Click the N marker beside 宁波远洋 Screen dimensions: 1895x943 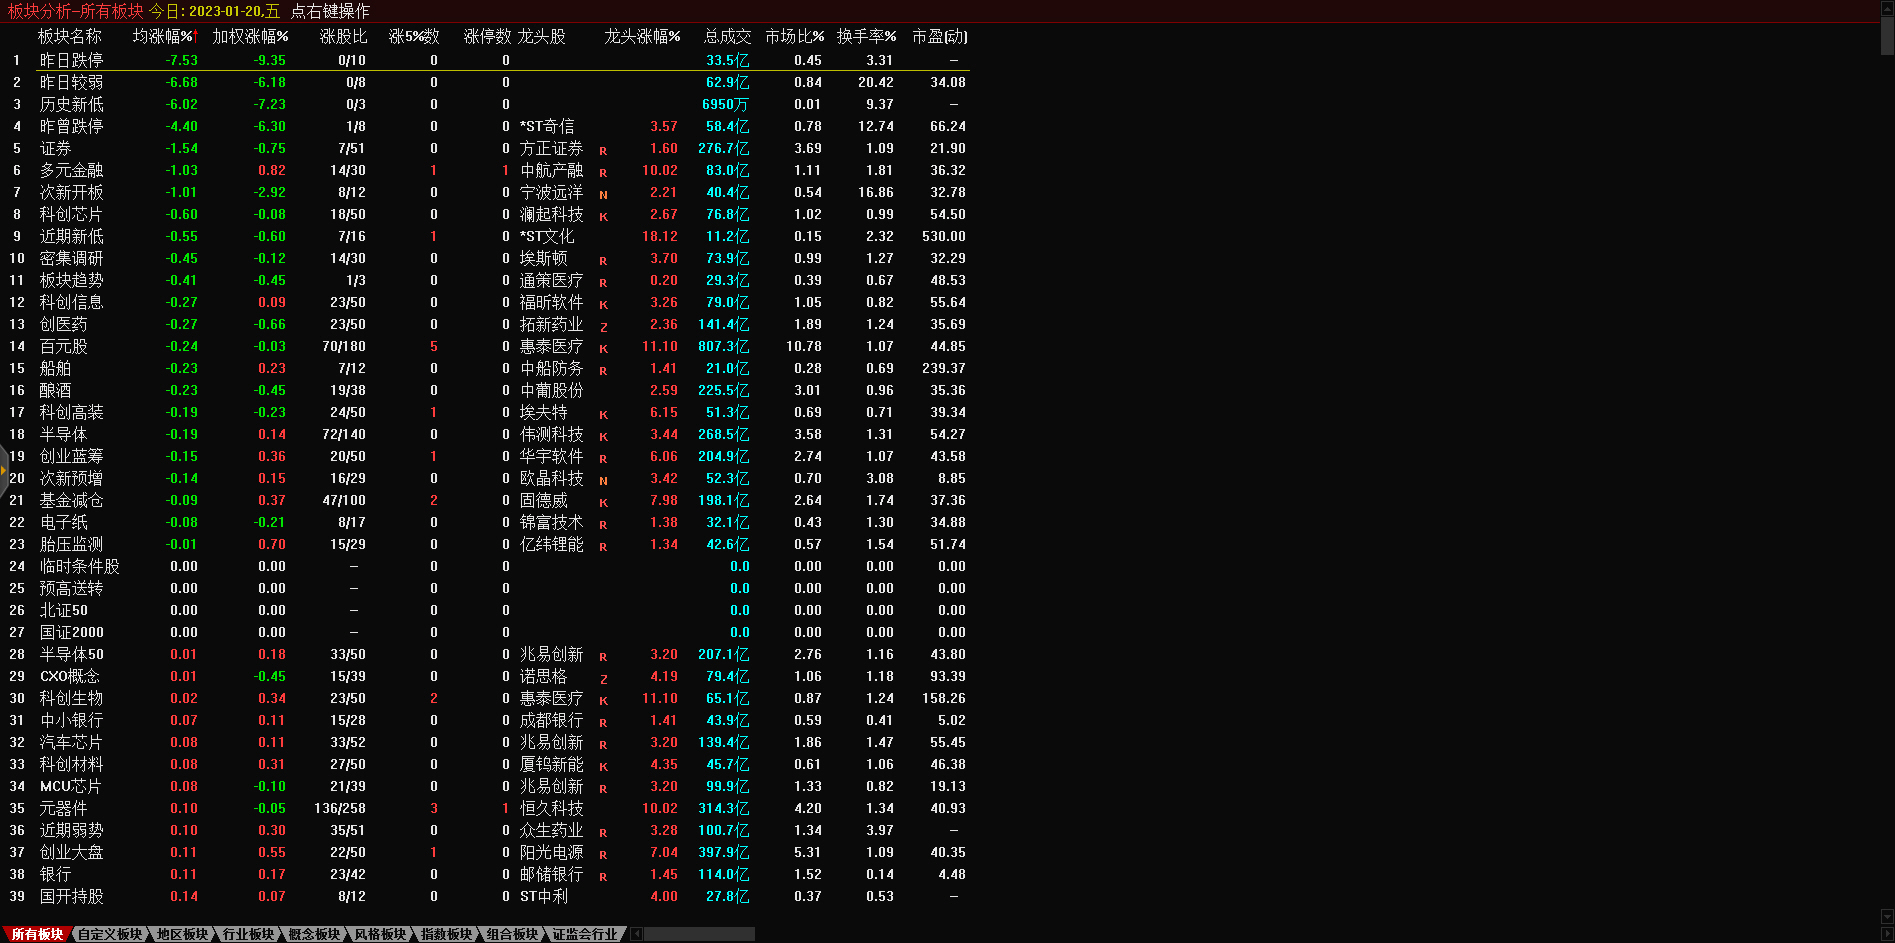coord(603,195)
